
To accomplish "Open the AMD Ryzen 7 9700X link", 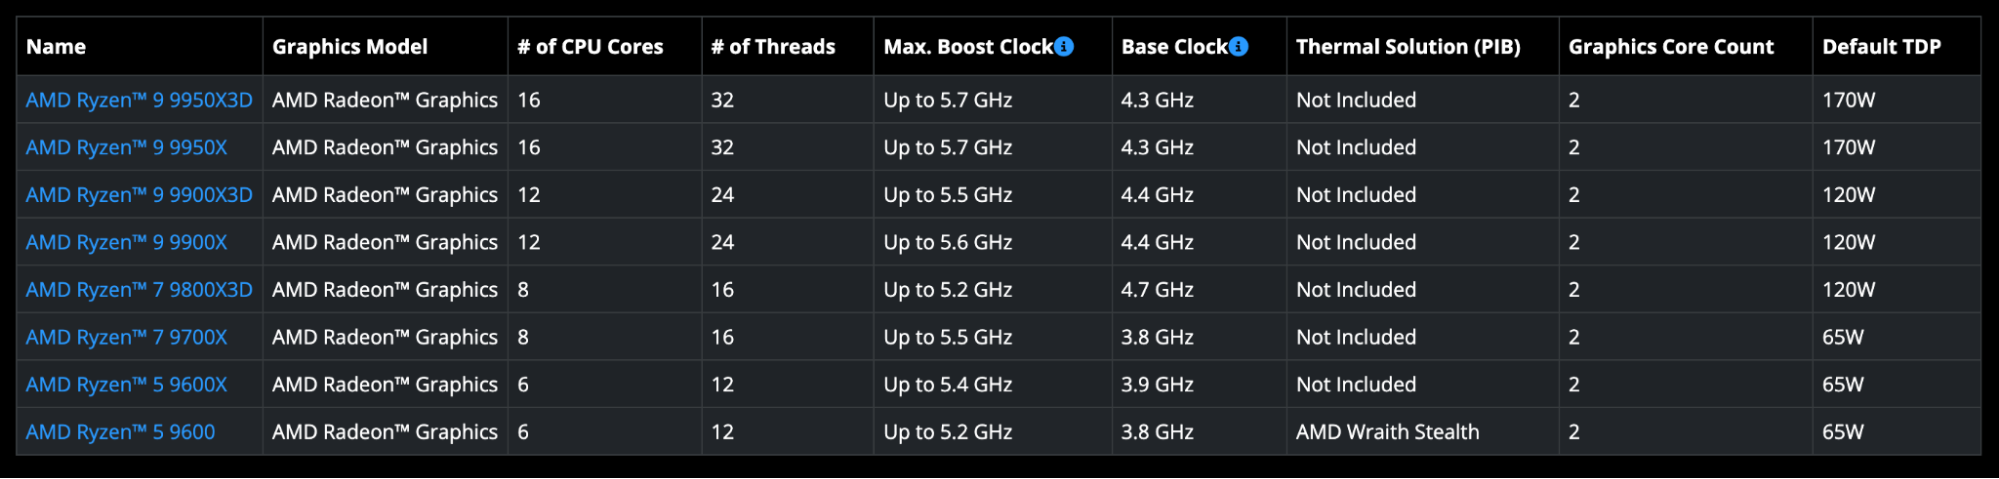I will (x=126, y=337).
